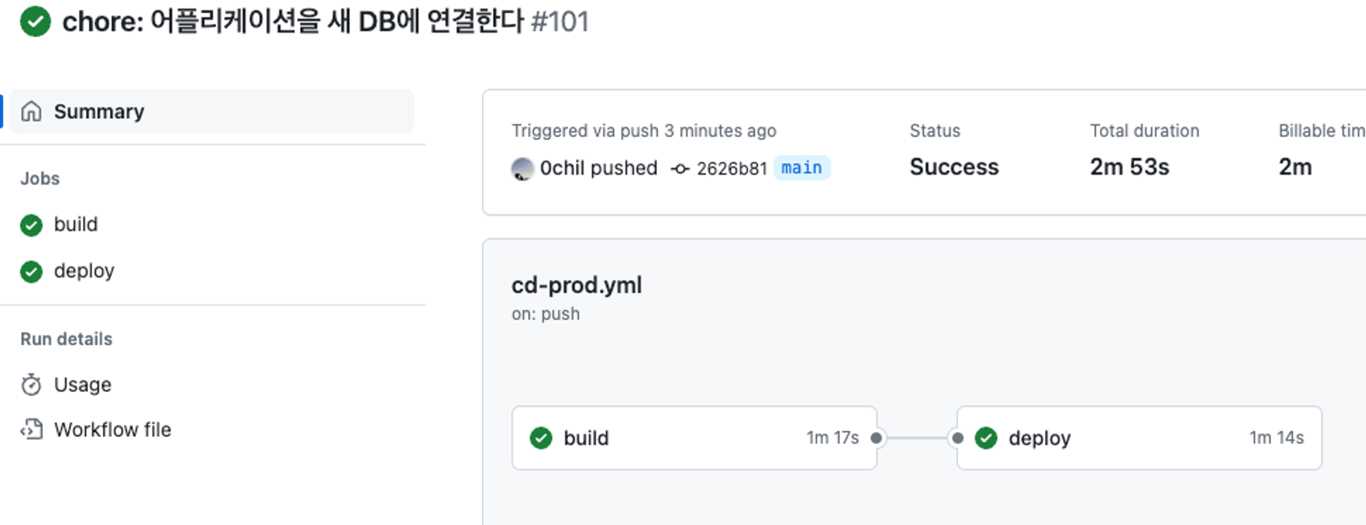Image resolution: width=1366 pixels, height=525 pixels.
Task: Click the green check icon beside deploy in sidebar
Action: coord(31,271)
